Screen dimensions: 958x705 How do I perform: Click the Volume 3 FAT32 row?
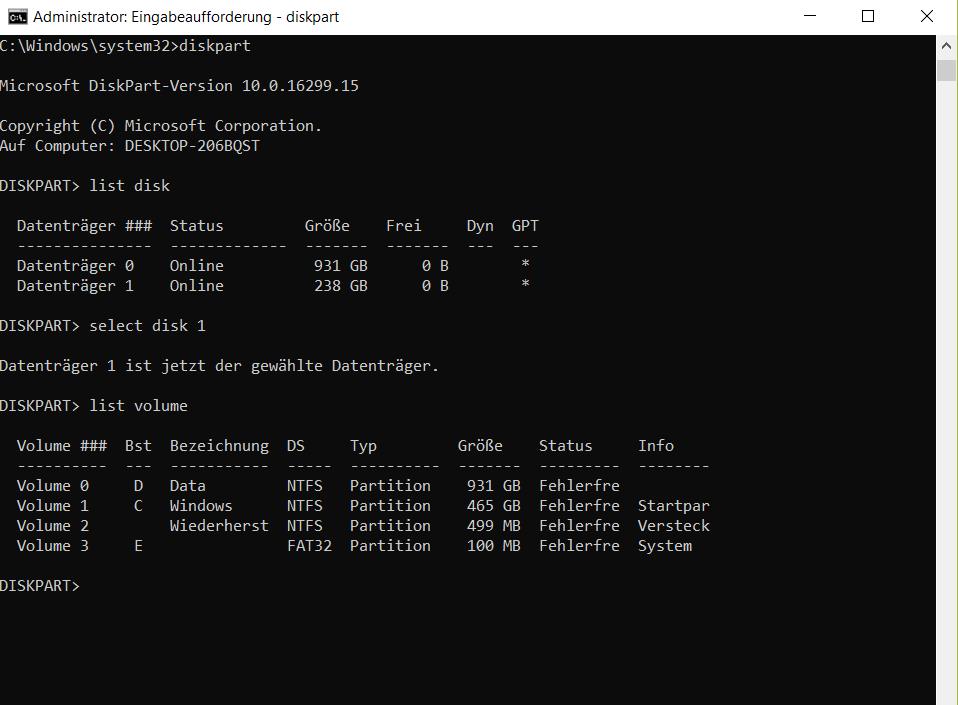pos(354,546)
